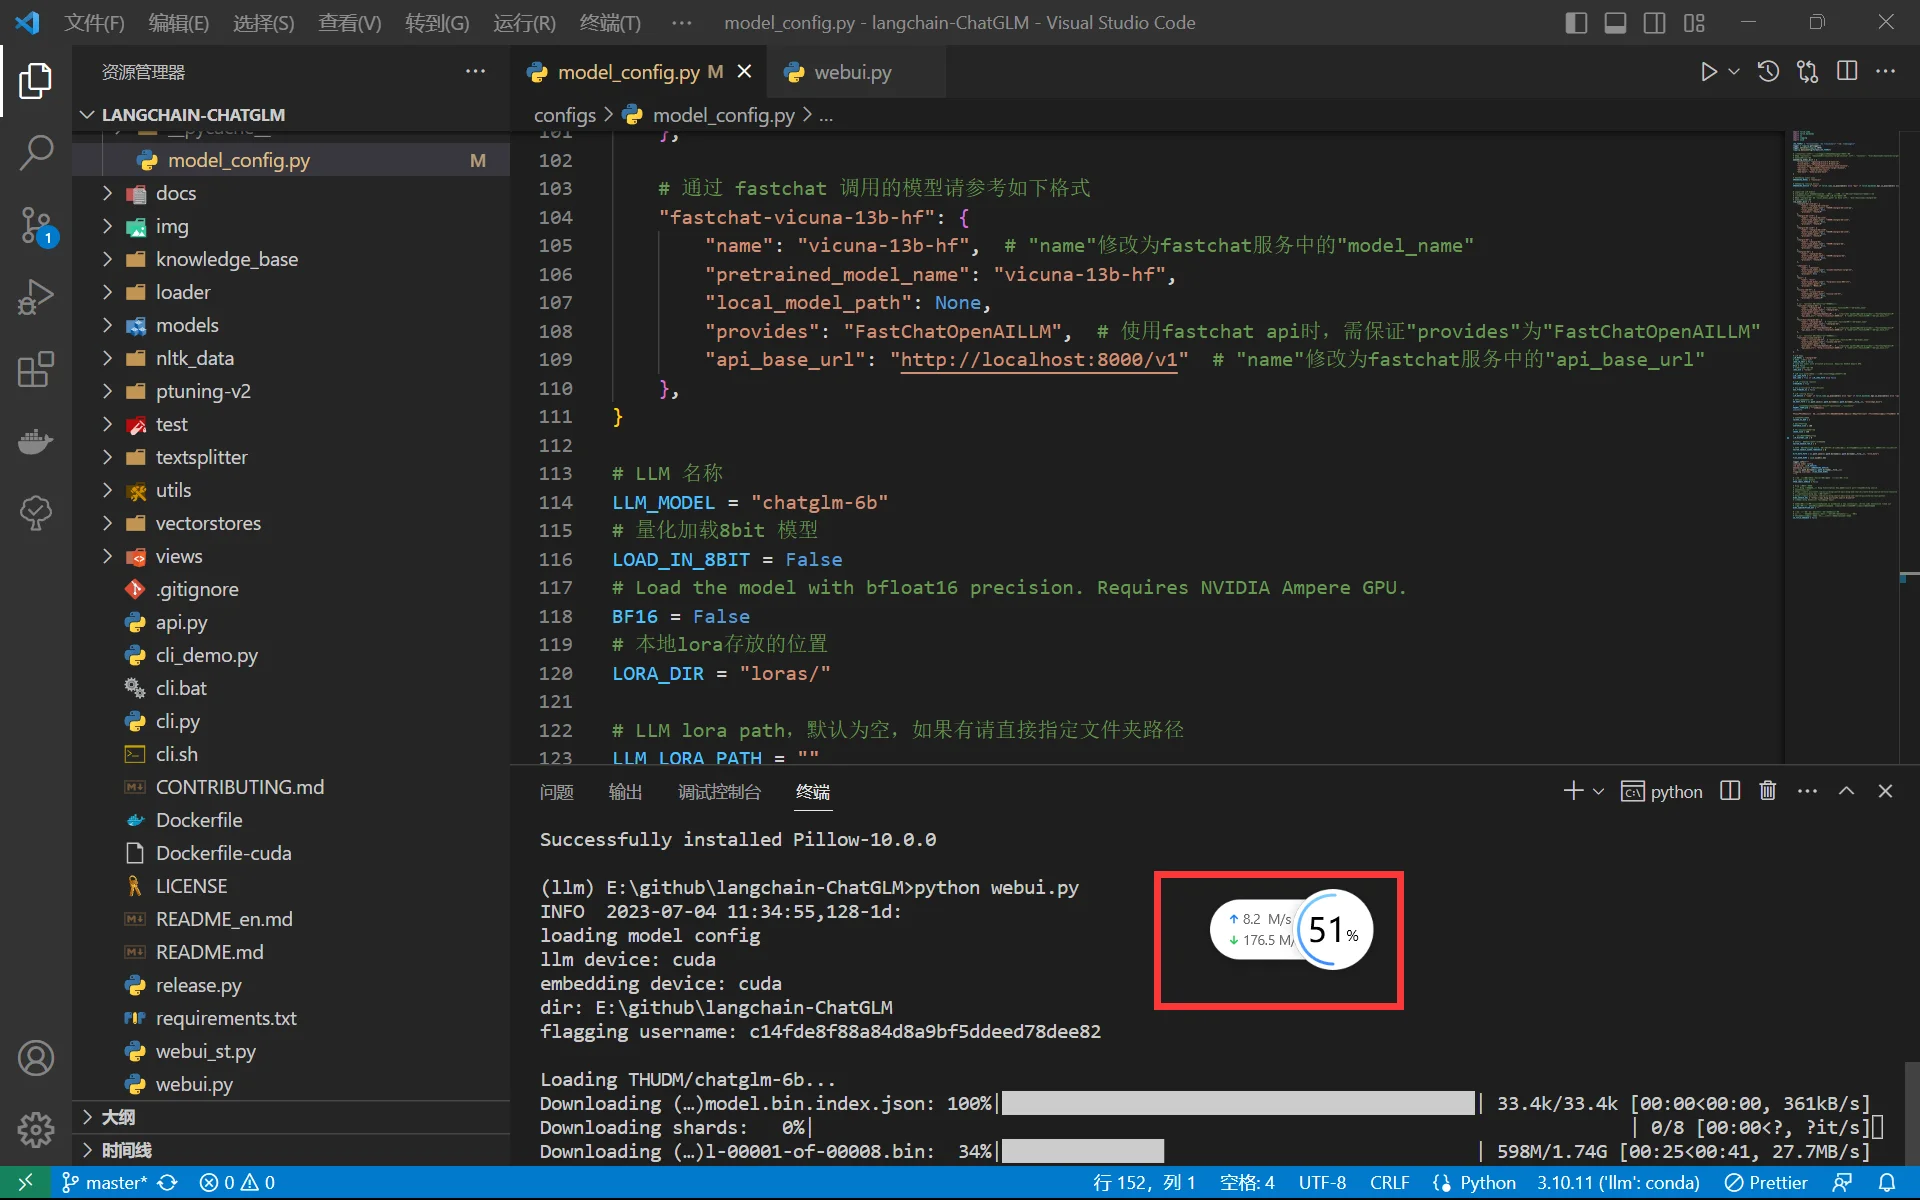Open http://localhost:8000/v1 link in code
Image resolution: width=1920 pixels, height=1200 pixels.
(1039, 360)
